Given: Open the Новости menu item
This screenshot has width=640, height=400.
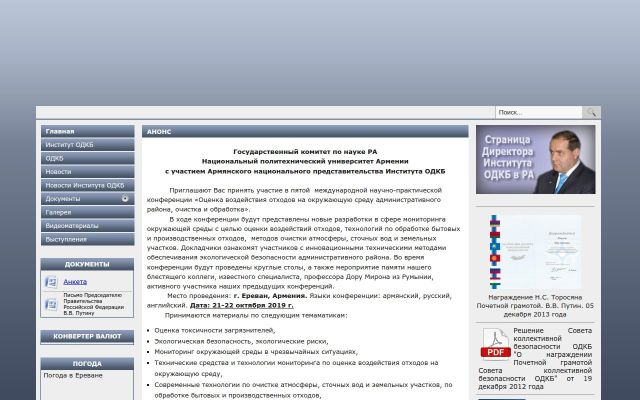Looking at the screenshot, I should click(x=87, y=172).
